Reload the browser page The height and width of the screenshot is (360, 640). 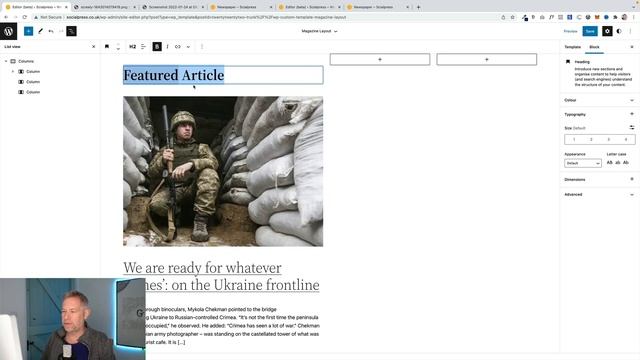(25, 17)
